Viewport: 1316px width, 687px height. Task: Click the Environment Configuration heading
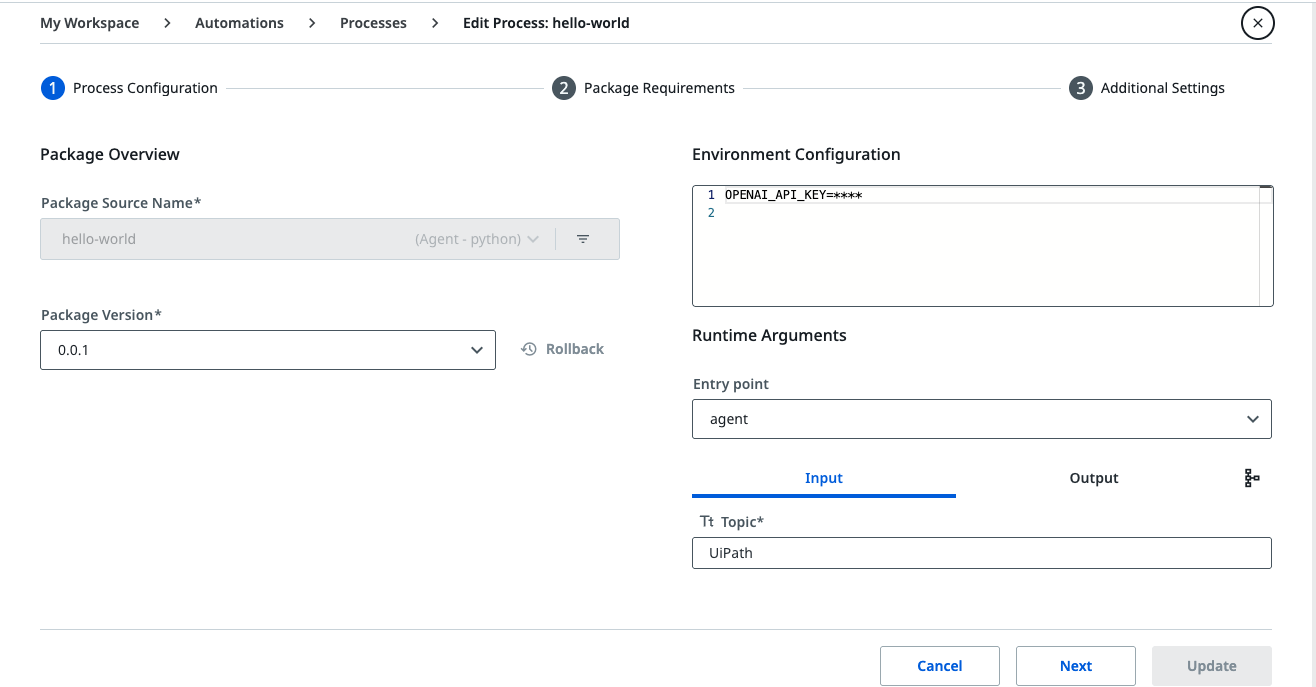point(796,154)
